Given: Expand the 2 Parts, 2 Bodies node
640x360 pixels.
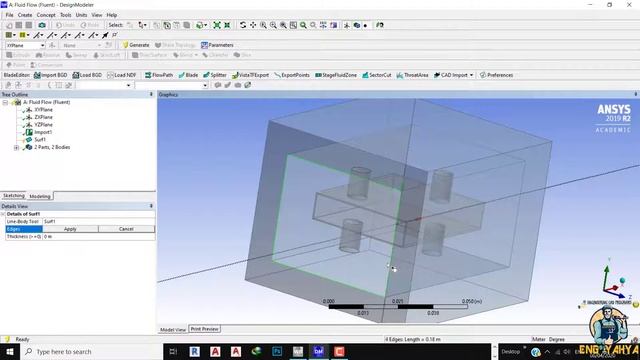Looking at the screenshot, I should pos(16,147).
